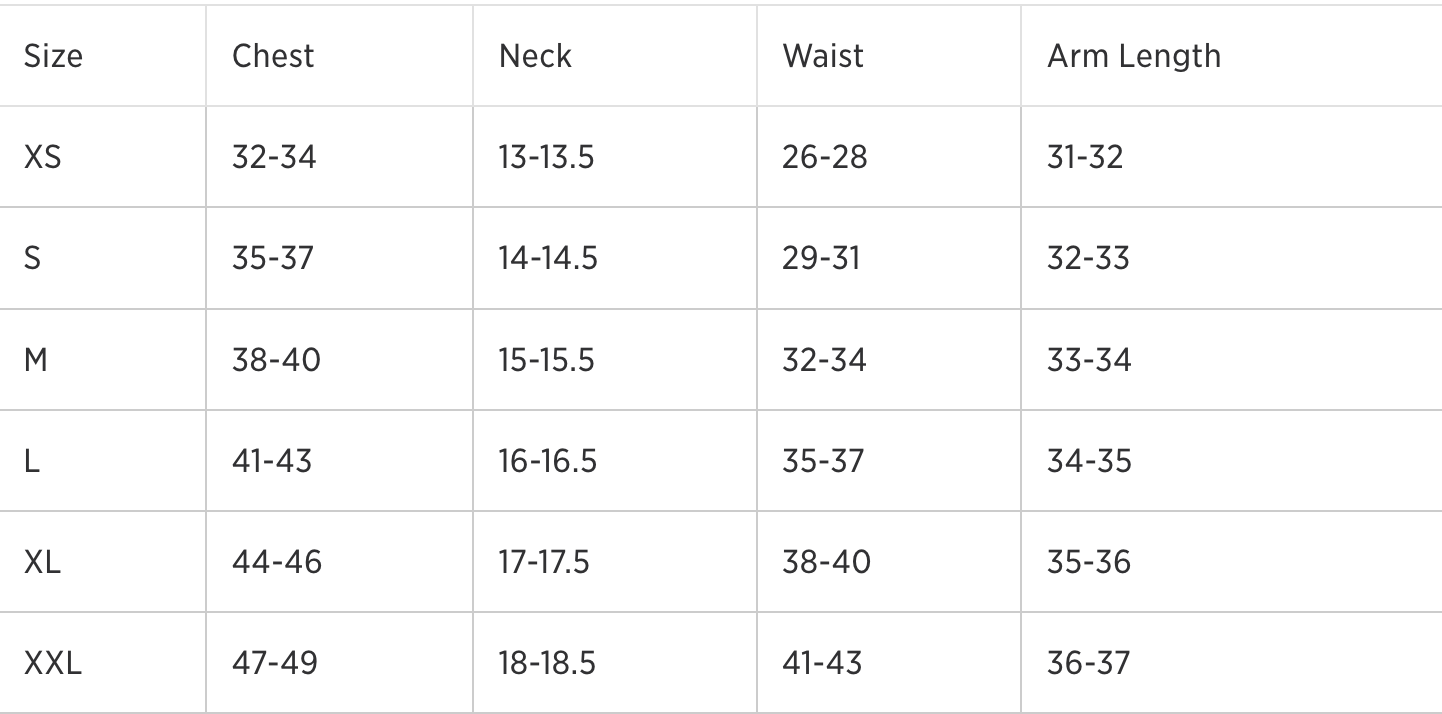The width and height of the screenshot is (1442, 714).
Task: Click the arm length value 34-35
Action: 1089,460
